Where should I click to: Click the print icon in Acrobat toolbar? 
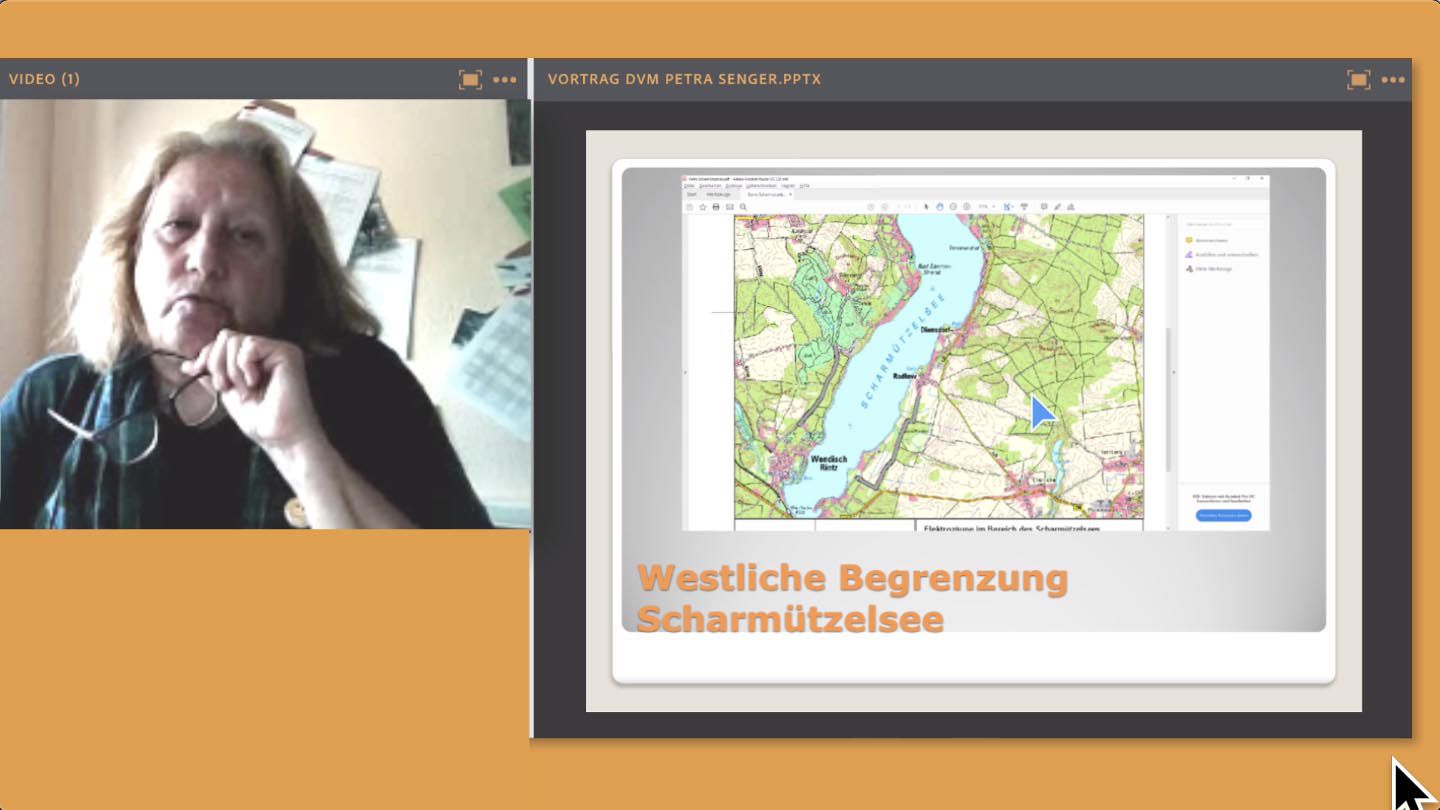point(716,207)
